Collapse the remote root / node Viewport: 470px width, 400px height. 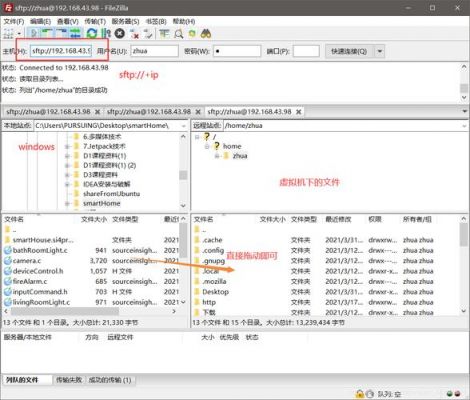[197, 137]
